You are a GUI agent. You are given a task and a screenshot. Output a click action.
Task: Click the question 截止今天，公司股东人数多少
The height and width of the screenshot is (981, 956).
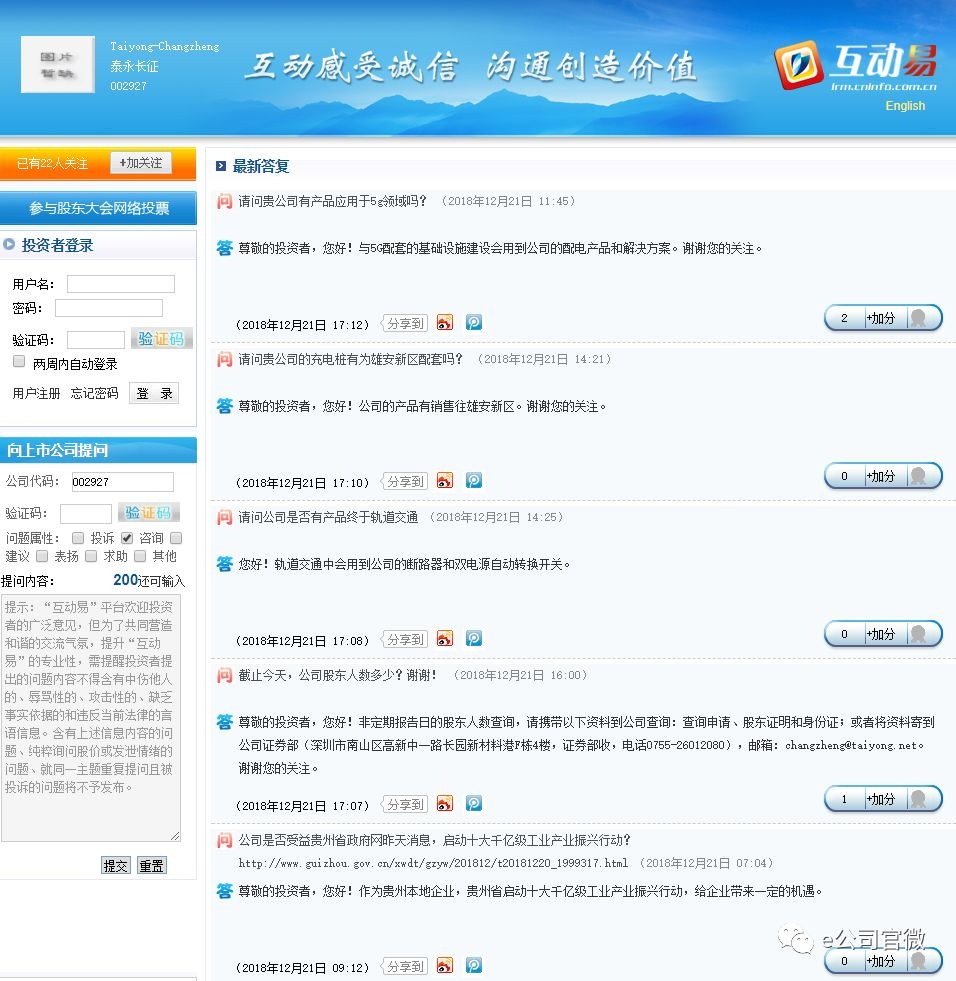pos(338,675)
